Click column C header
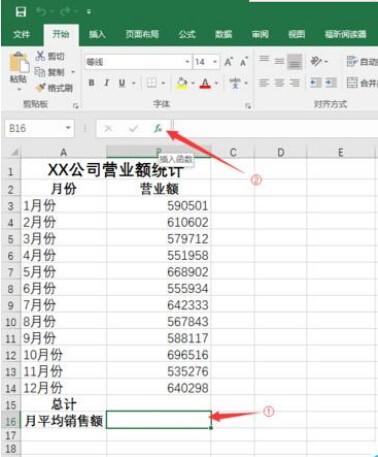 233,152
